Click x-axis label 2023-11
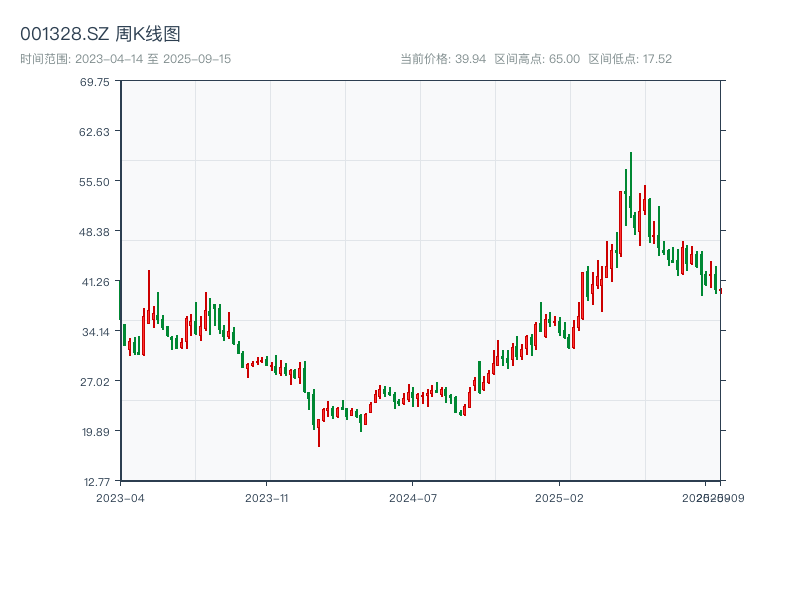 pos(267,498)
